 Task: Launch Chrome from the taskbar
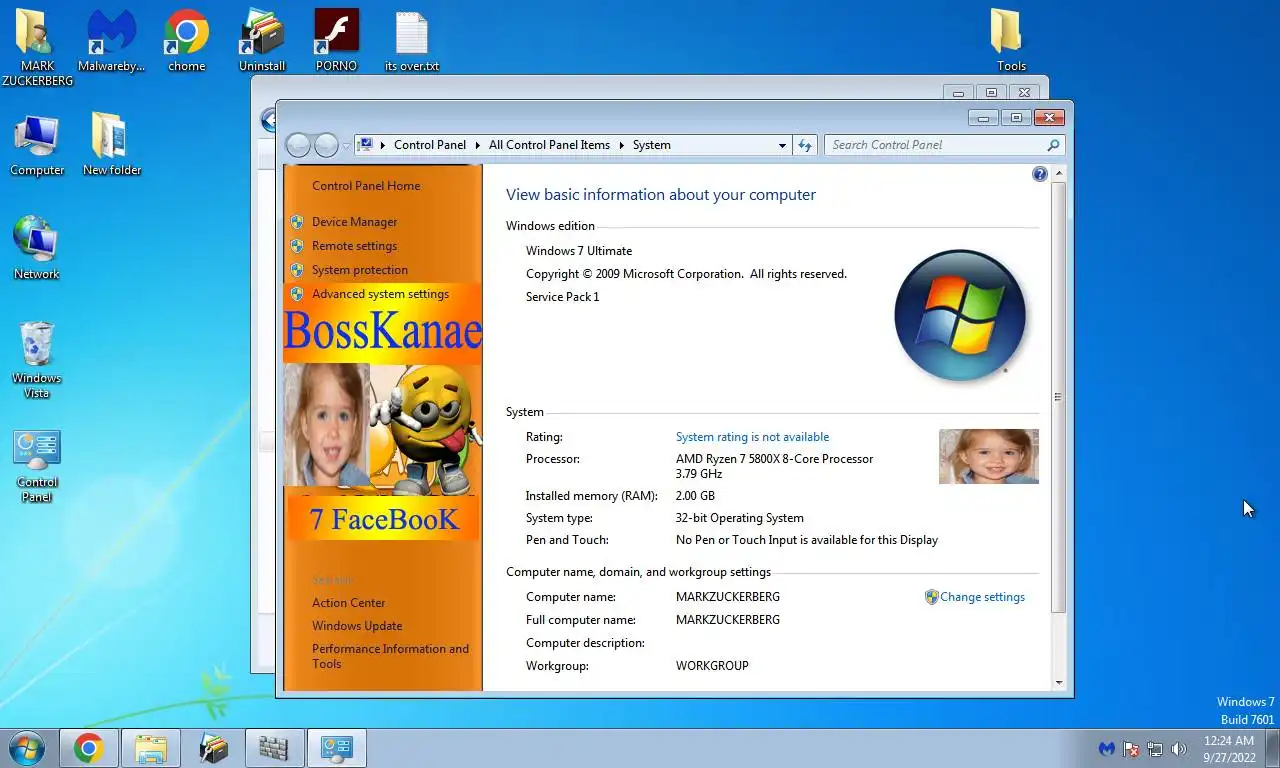pyautogui.click(x=88, y=748)
